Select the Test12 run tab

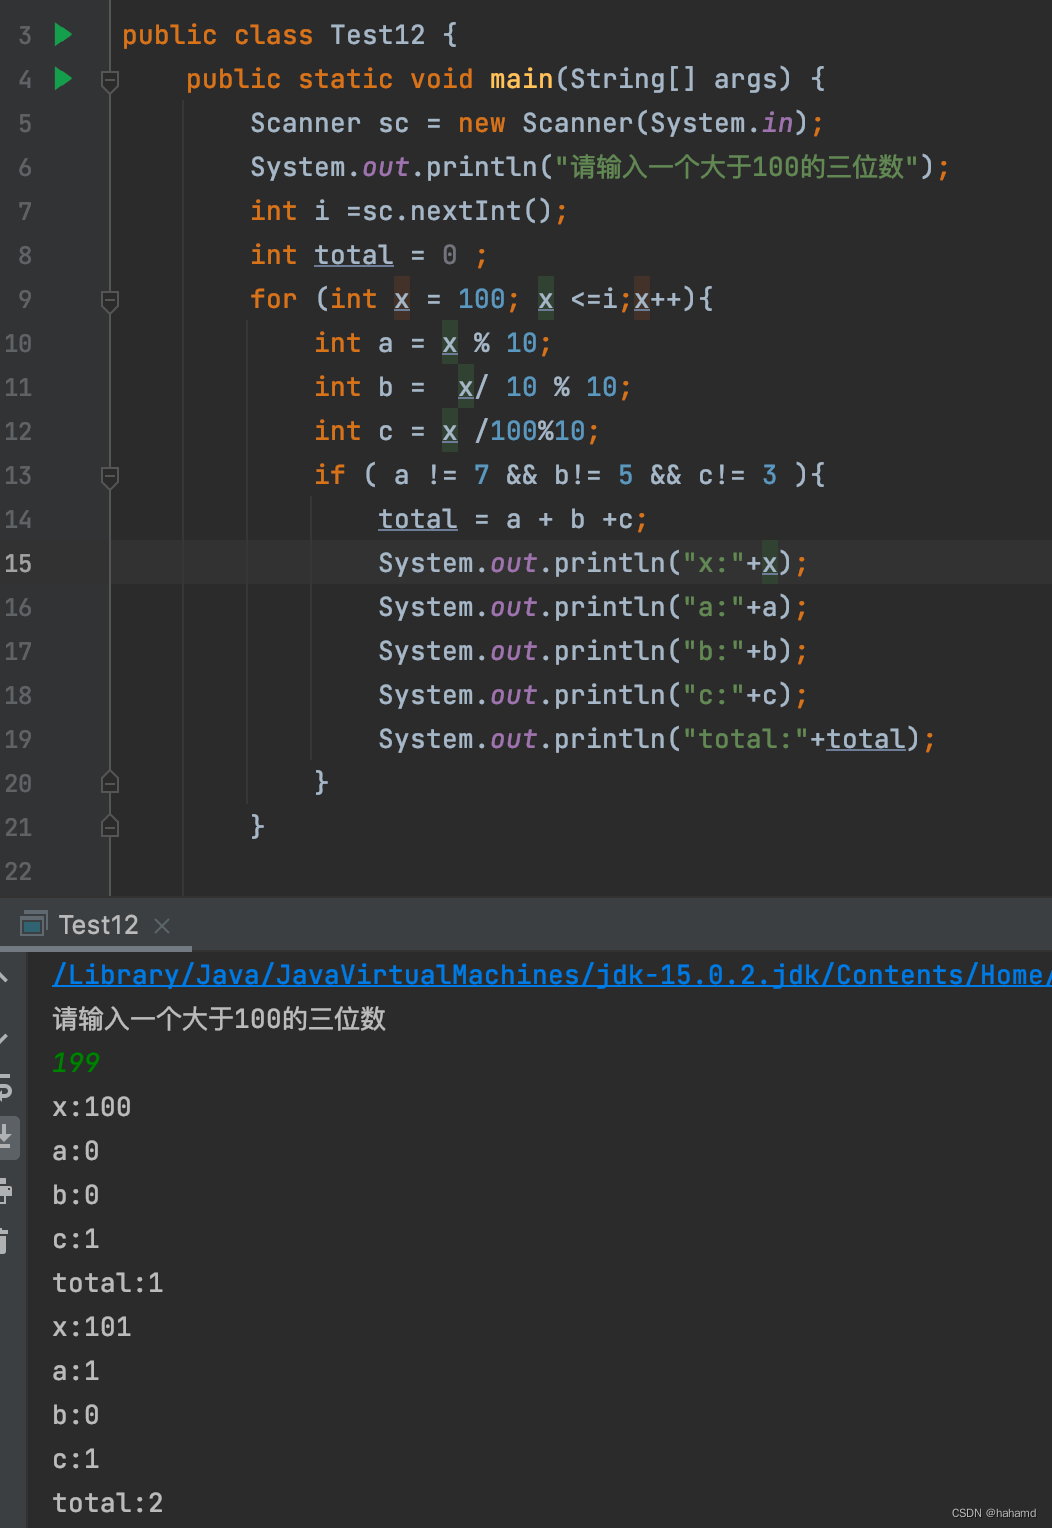tap(97, 924)
